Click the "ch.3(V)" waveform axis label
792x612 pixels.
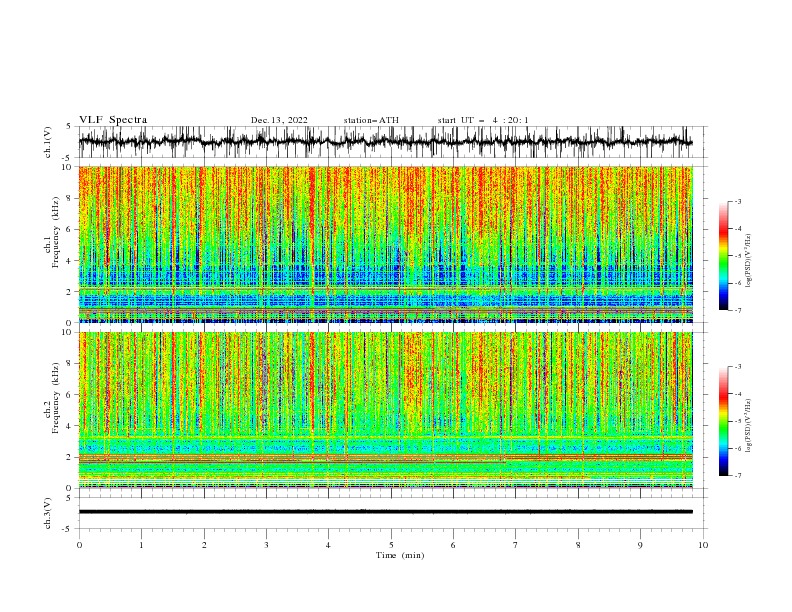48,513
